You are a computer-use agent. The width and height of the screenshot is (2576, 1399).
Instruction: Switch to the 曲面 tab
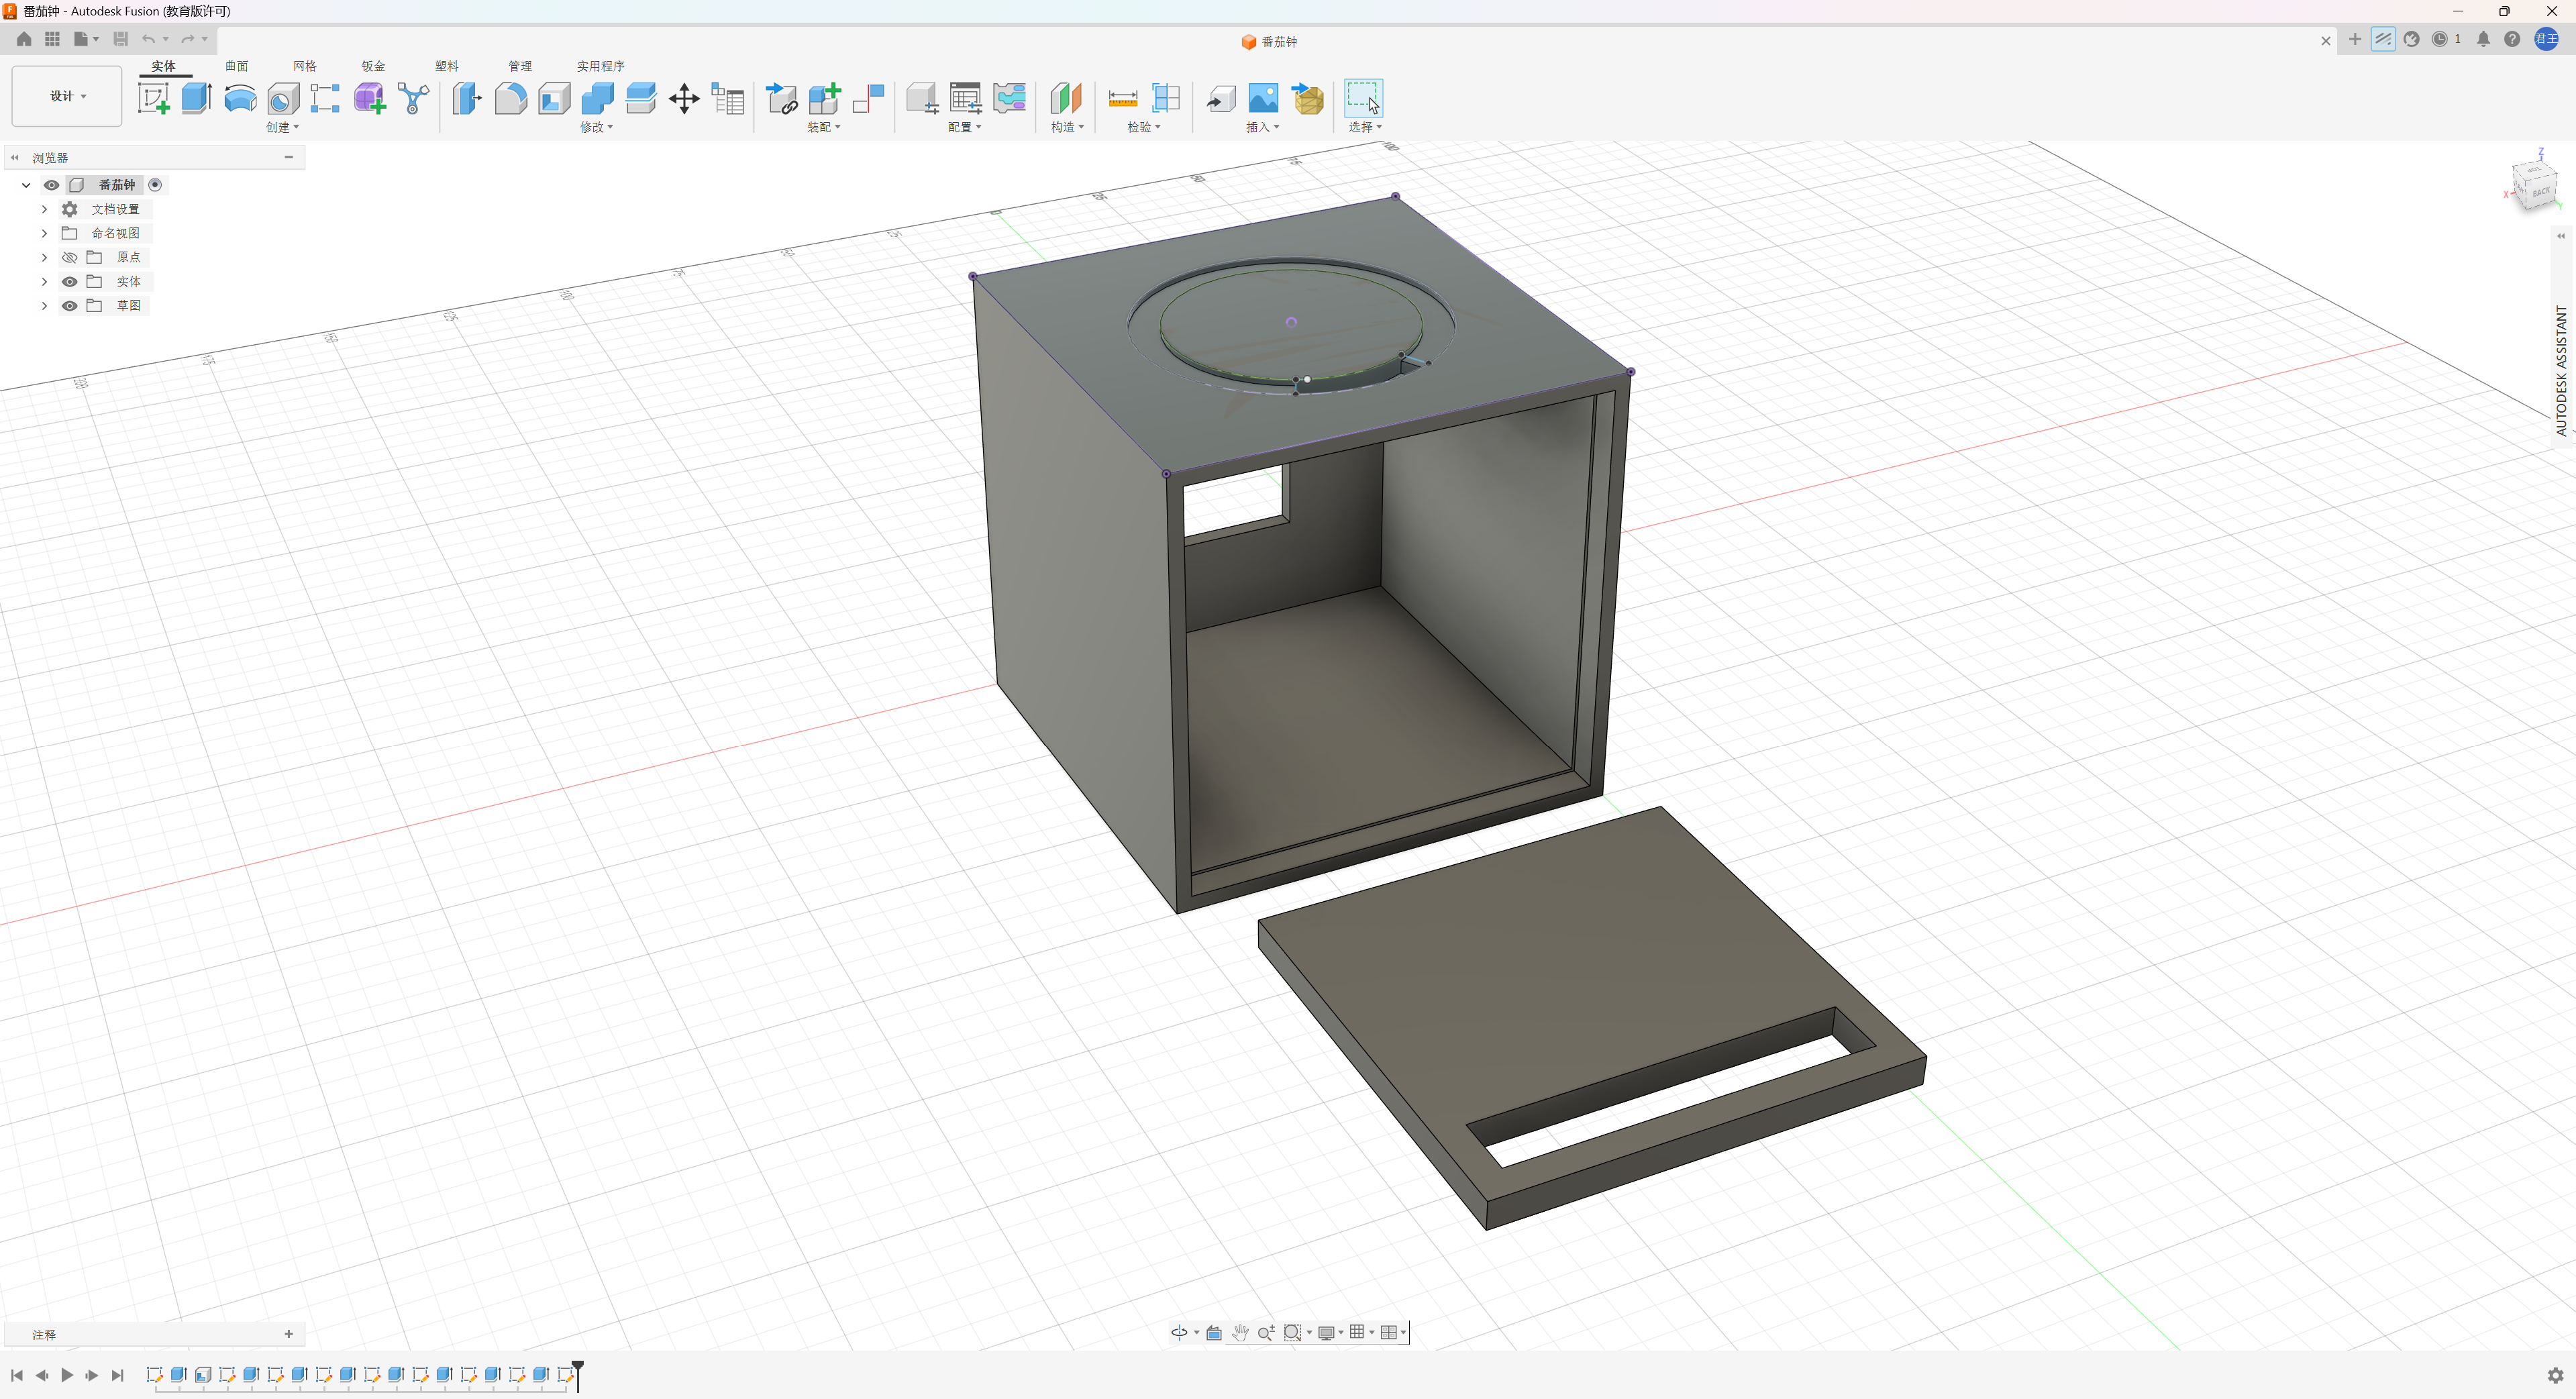[236, 66]
